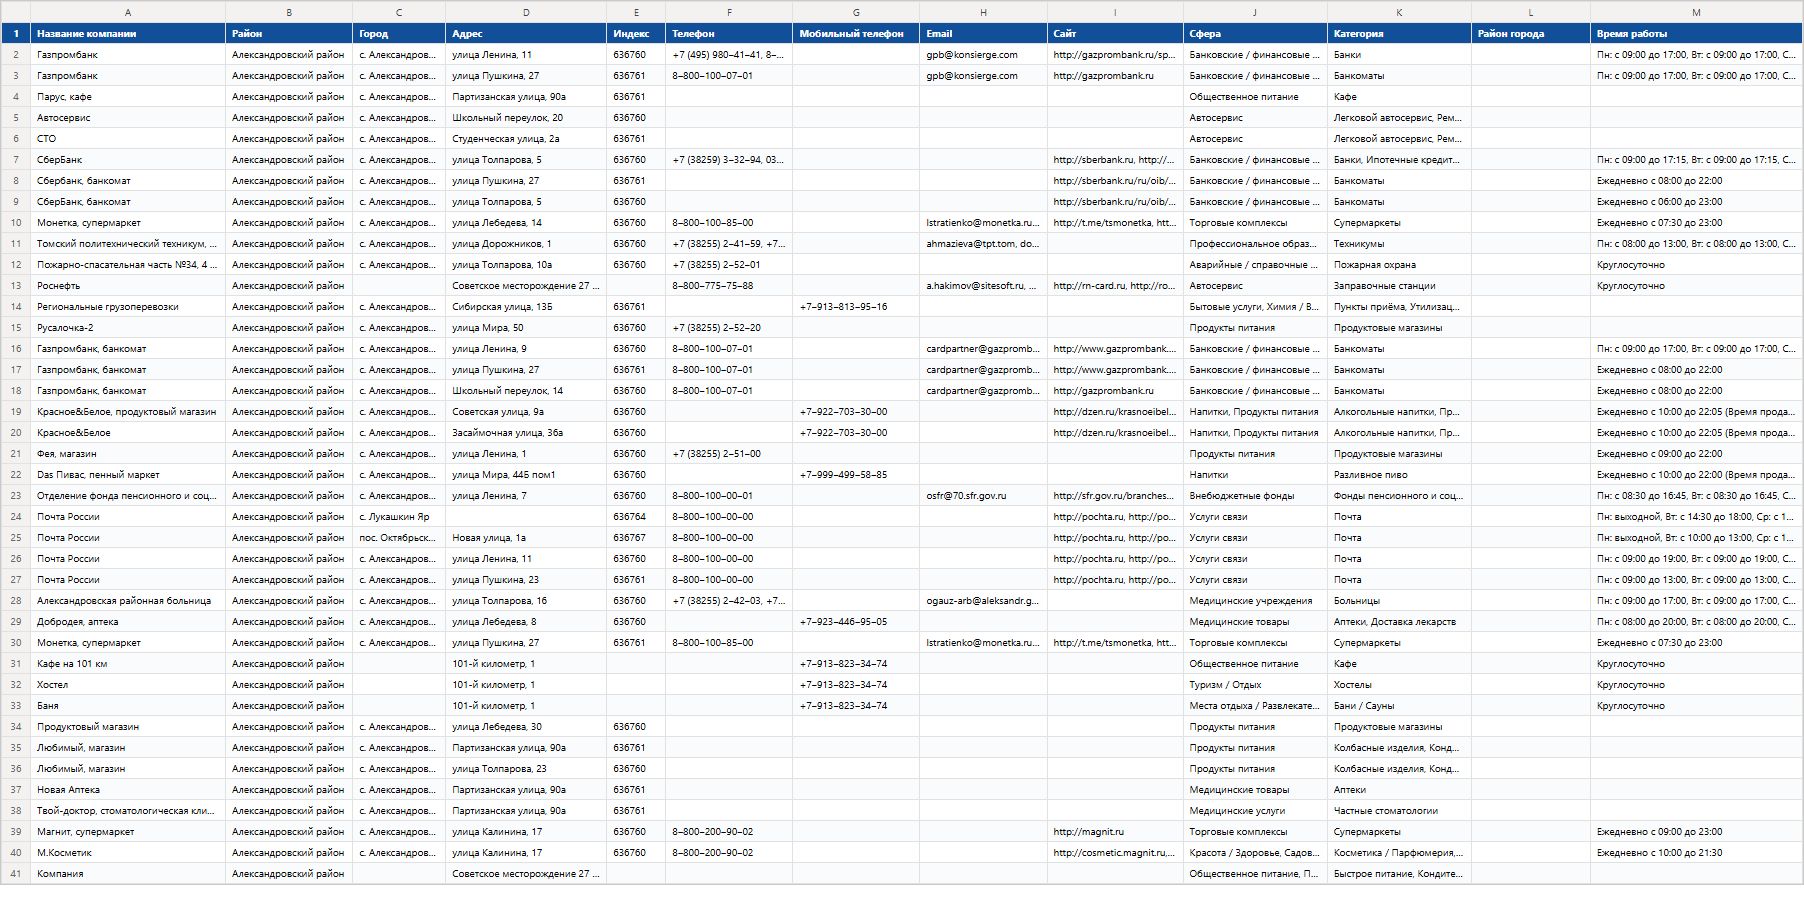Click address 'улица Толпарова, 16'
The image size is (1804, 902).
coord(526,601)
